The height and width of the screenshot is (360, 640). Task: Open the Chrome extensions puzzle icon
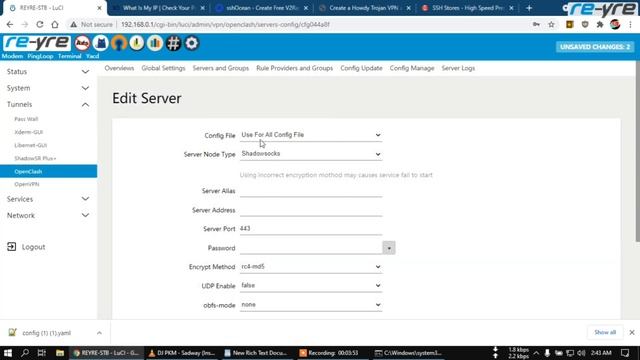click(600, 24)
